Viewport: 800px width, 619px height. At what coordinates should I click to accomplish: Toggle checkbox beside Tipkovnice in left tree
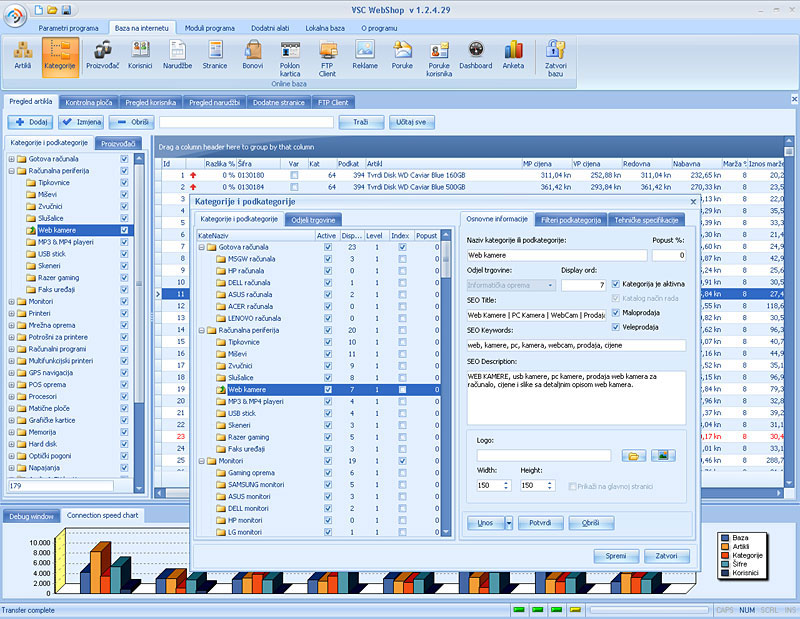click(x=124, y=183)
